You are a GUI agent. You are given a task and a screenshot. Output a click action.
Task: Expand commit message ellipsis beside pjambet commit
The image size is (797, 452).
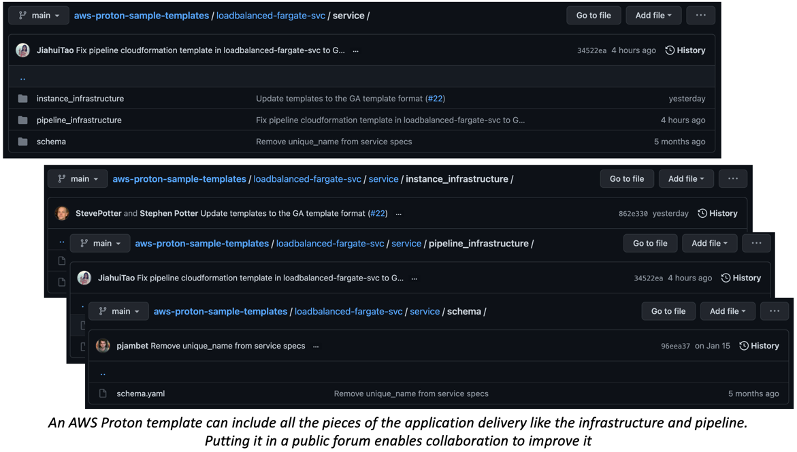316,346
